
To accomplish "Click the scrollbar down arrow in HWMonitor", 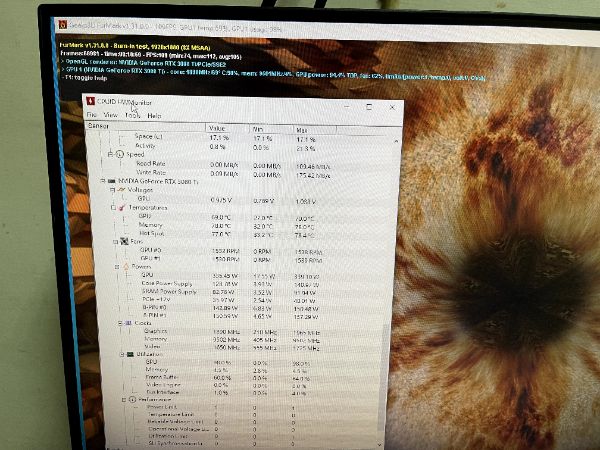I will click(380, 444).
